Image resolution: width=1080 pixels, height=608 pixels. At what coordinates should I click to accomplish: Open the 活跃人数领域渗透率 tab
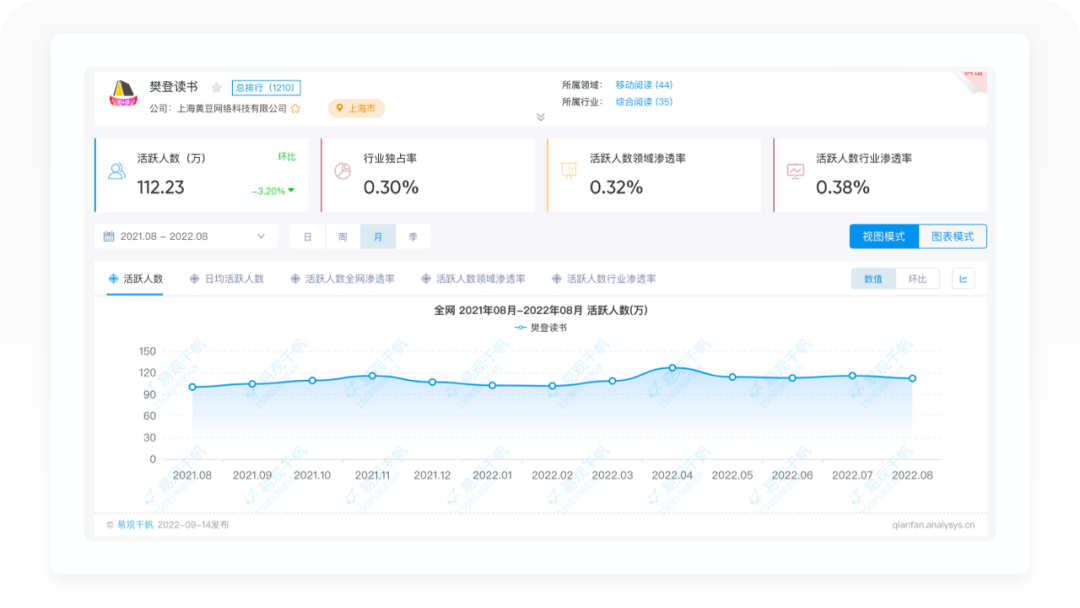(x=473, y=279)
